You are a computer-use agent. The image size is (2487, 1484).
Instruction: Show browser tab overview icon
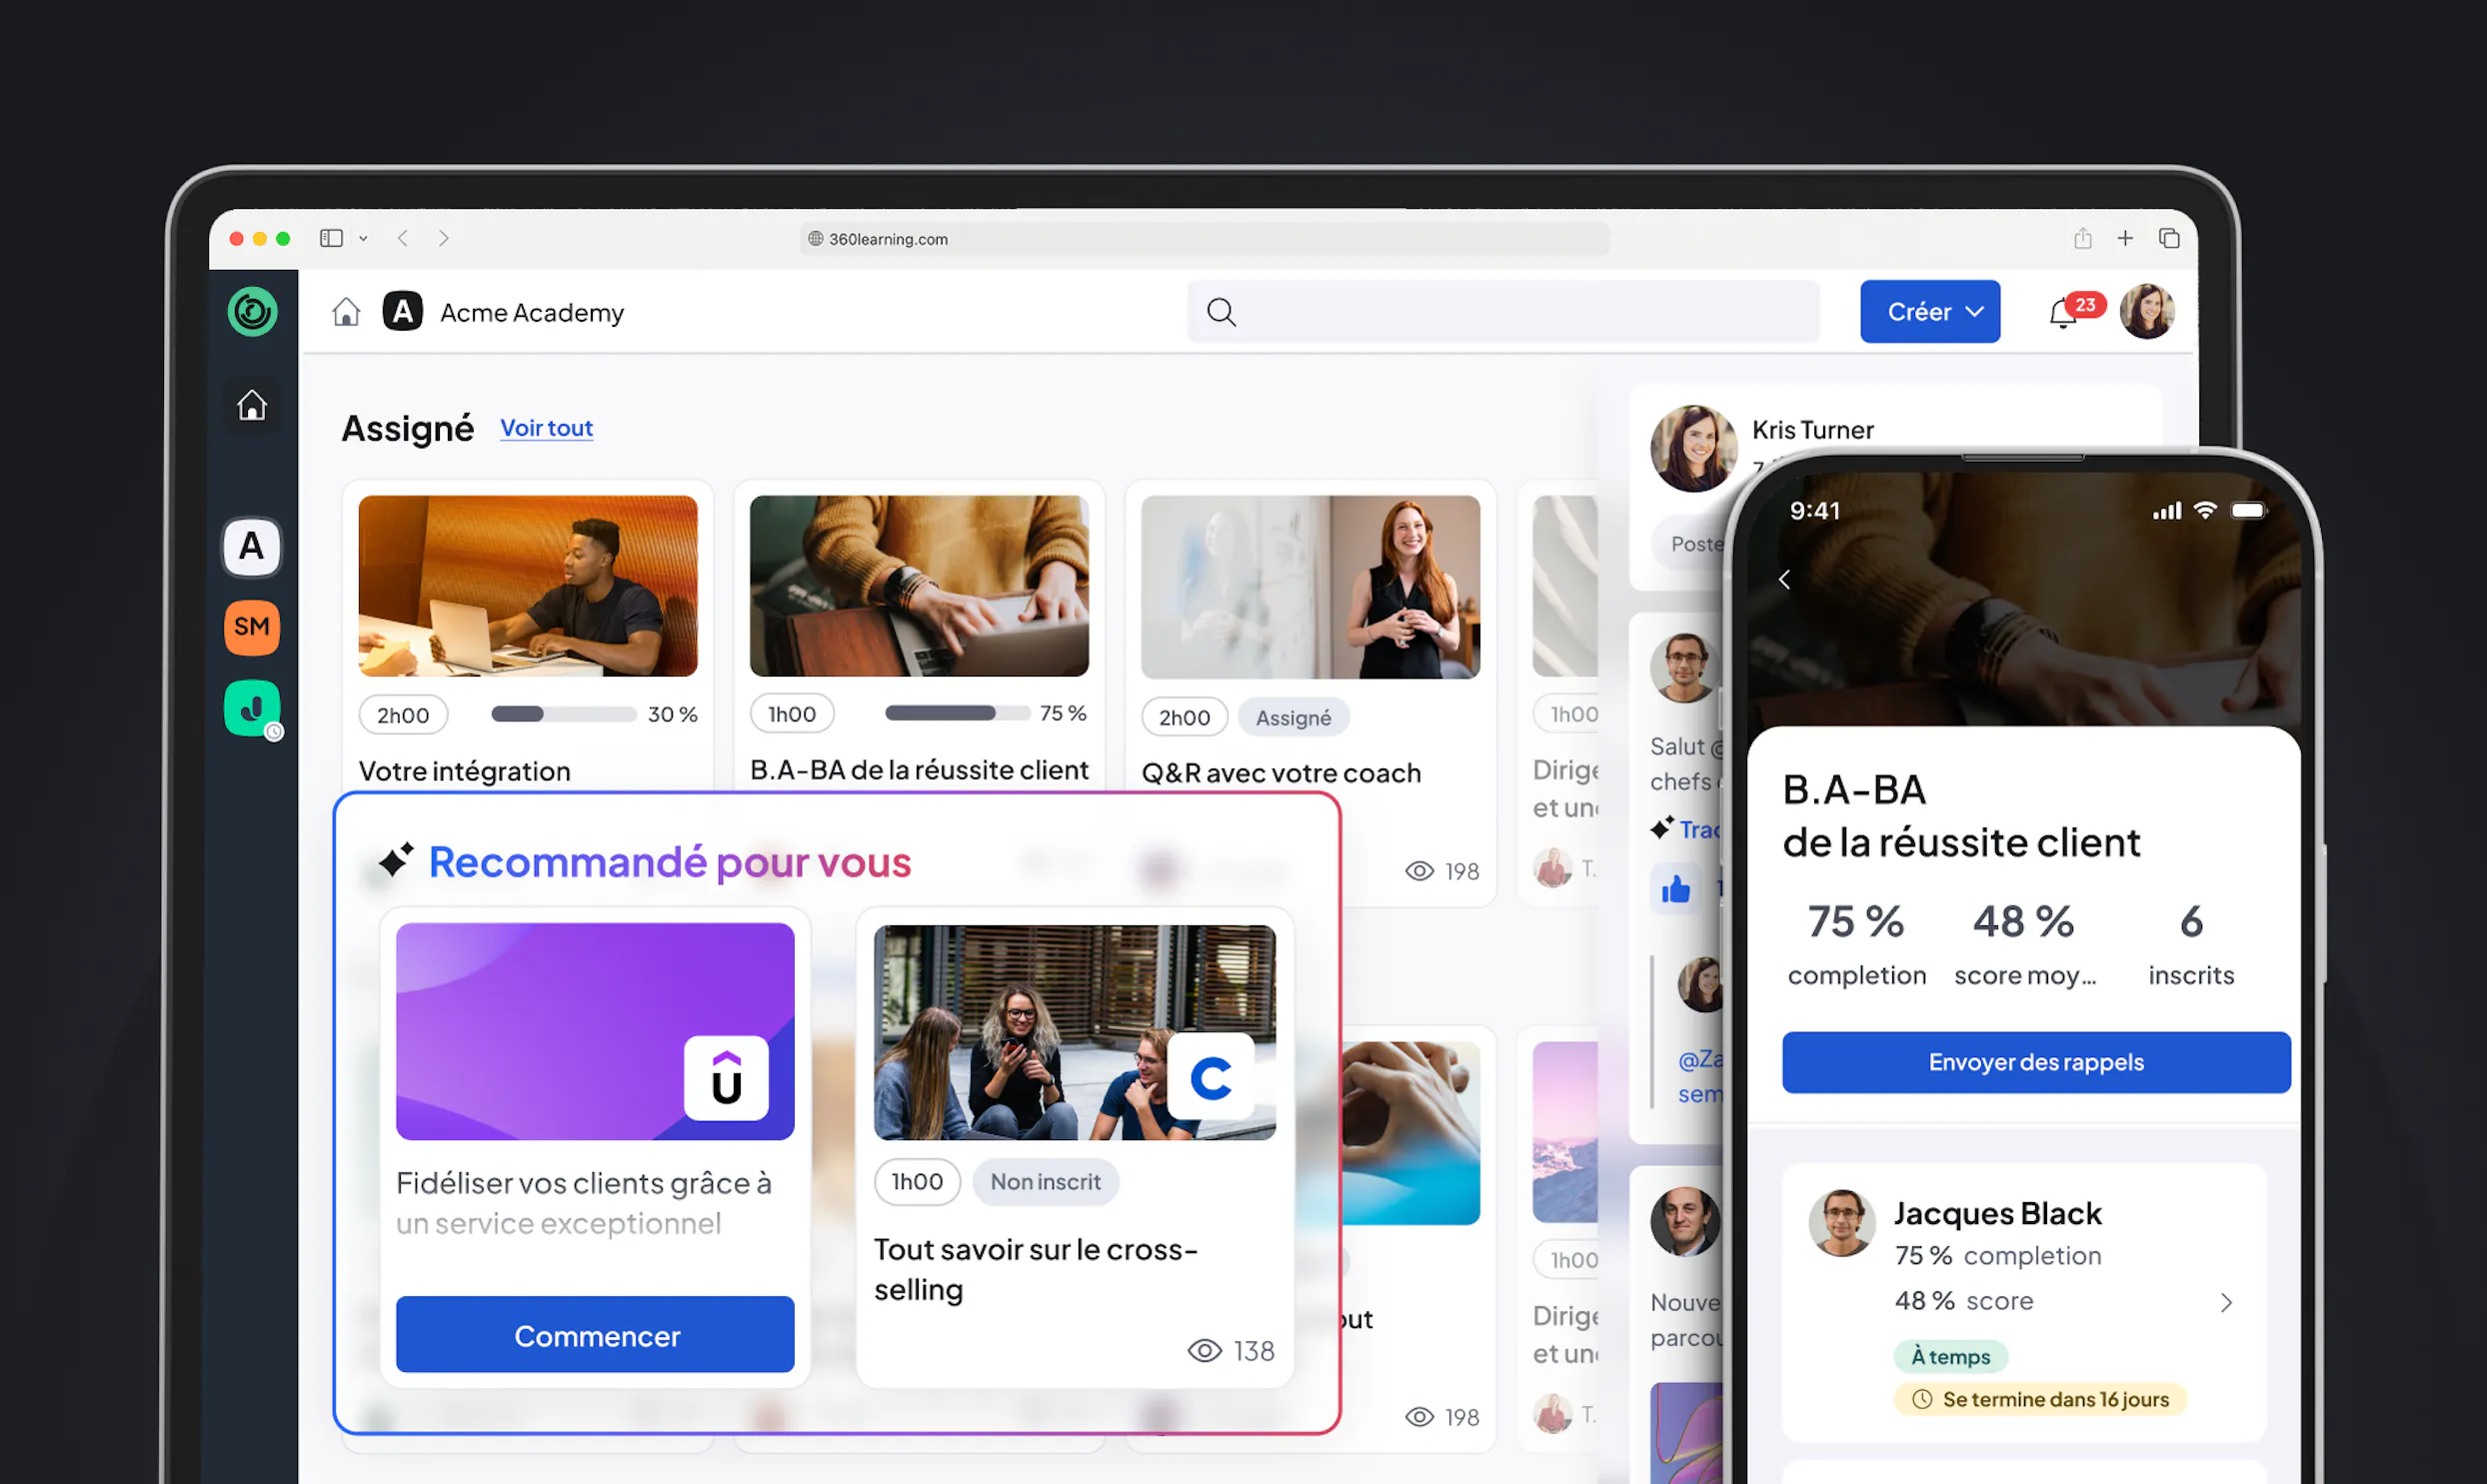tap(2169, 238)
